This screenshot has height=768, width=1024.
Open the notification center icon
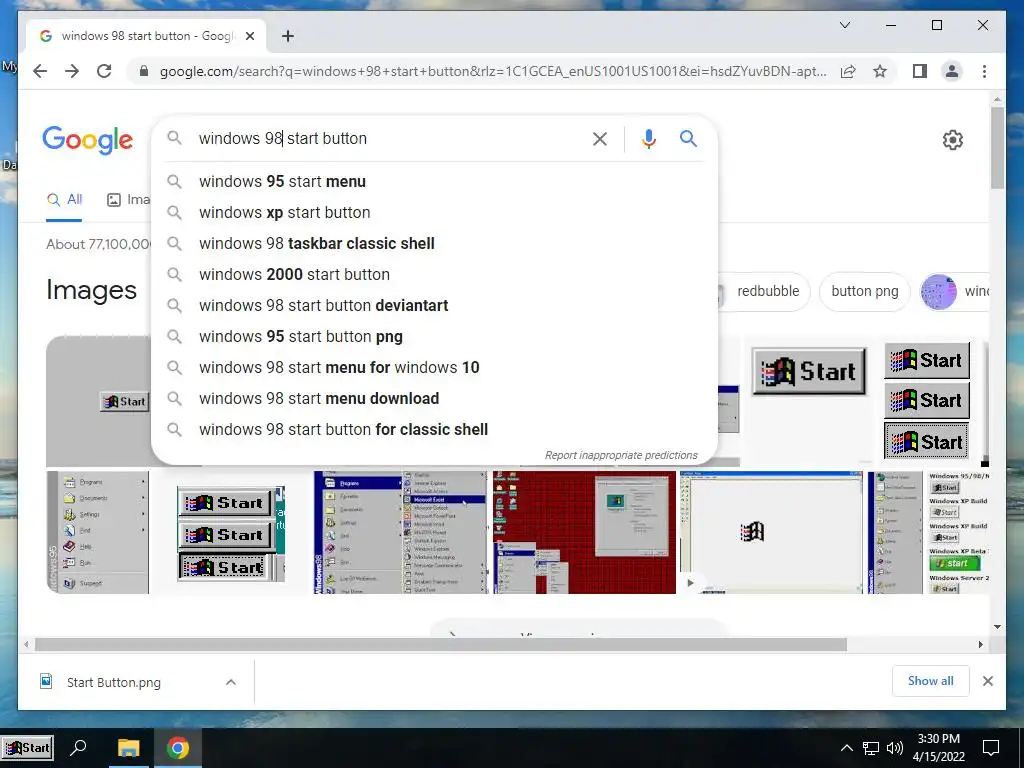click(991, 748)
